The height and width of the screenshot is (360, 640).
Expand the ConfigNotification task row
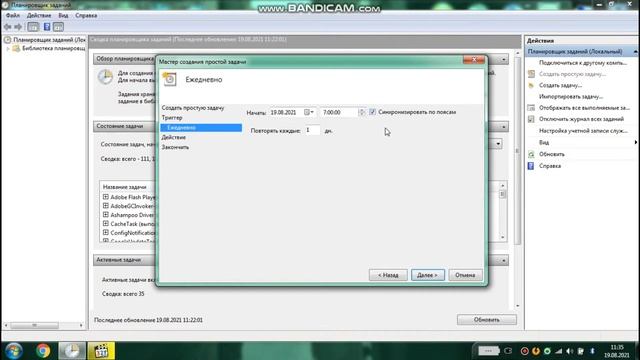[106, 233]
